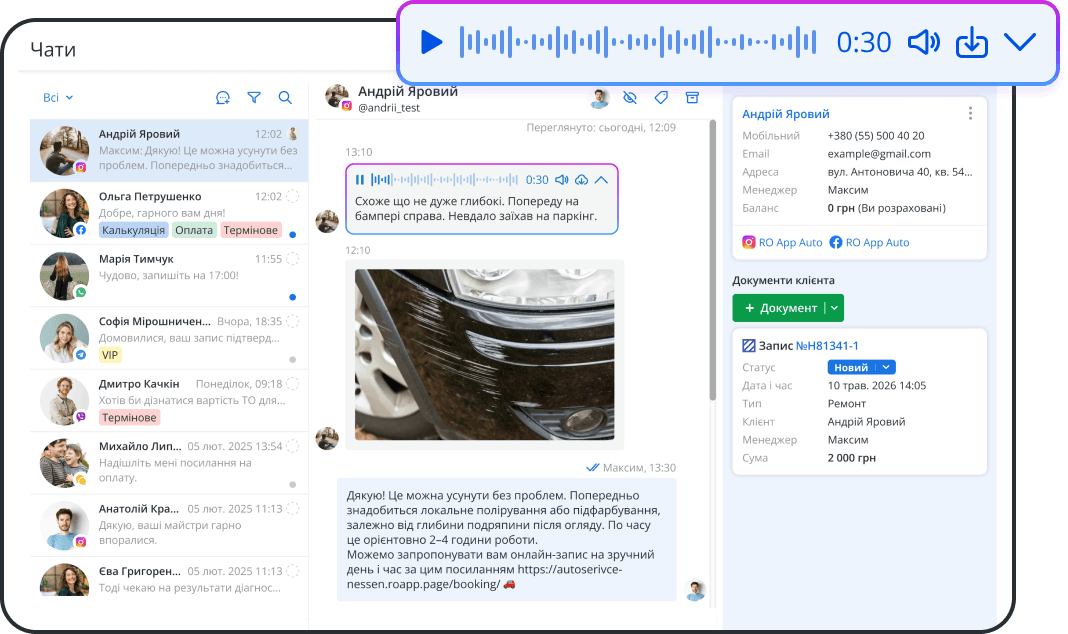
Task: Open the tag icon in chat header
Action: tap(661, 98)
